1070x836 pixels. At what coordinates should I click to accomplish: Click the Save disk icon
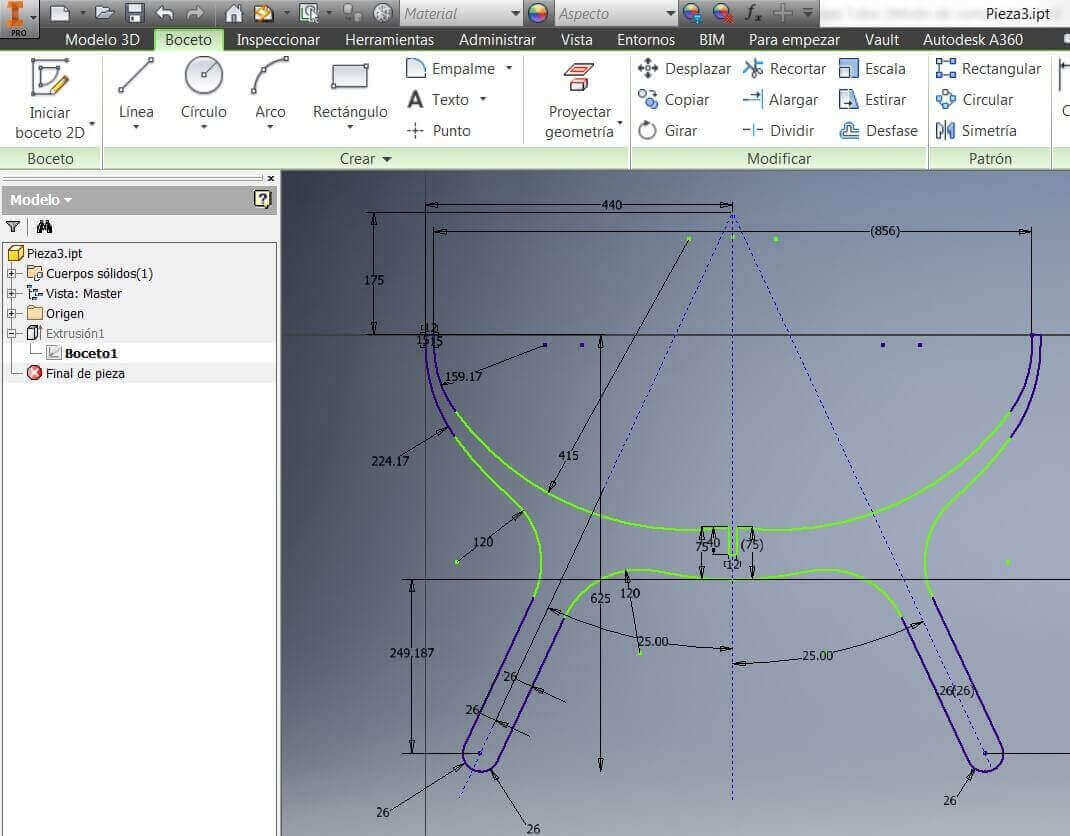[x=134, y=13]
